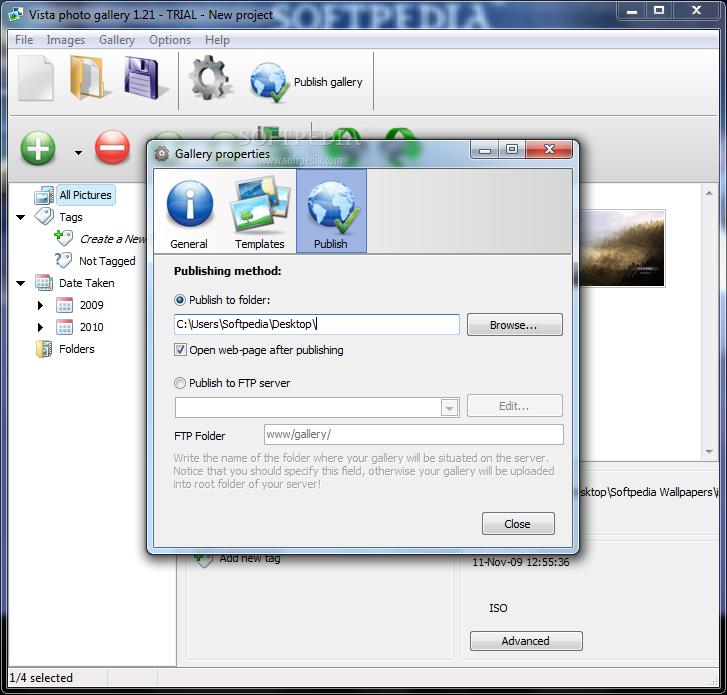This screenshot has height=695, width=727.
Task: Select the Publish tab in Gallery properties
Action: pos(331,211)
